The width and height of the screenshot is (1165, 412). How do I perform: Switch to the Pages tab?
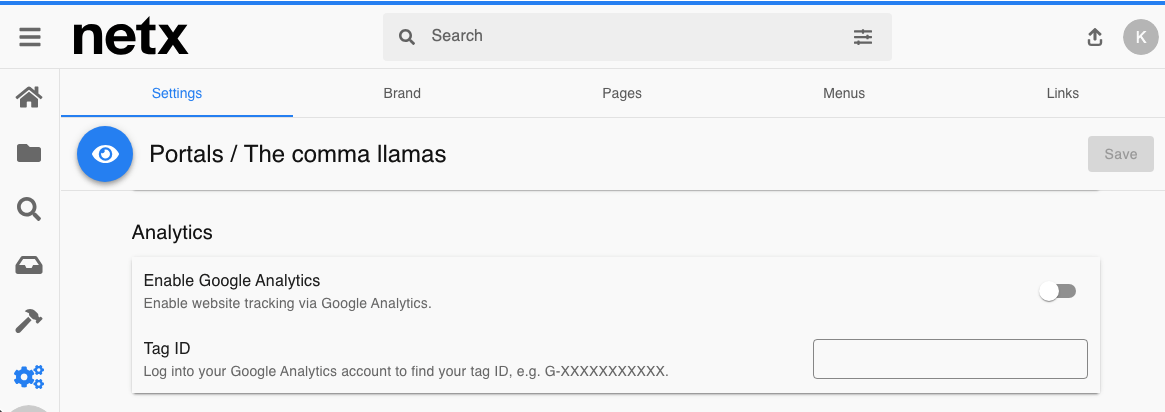pos(622,94)
